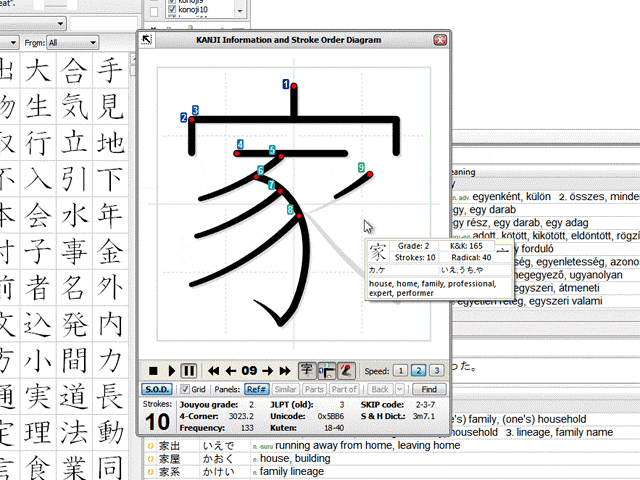Screen dimensions: 640x480
Task: Set animation speed to 2
Action: 418,371
